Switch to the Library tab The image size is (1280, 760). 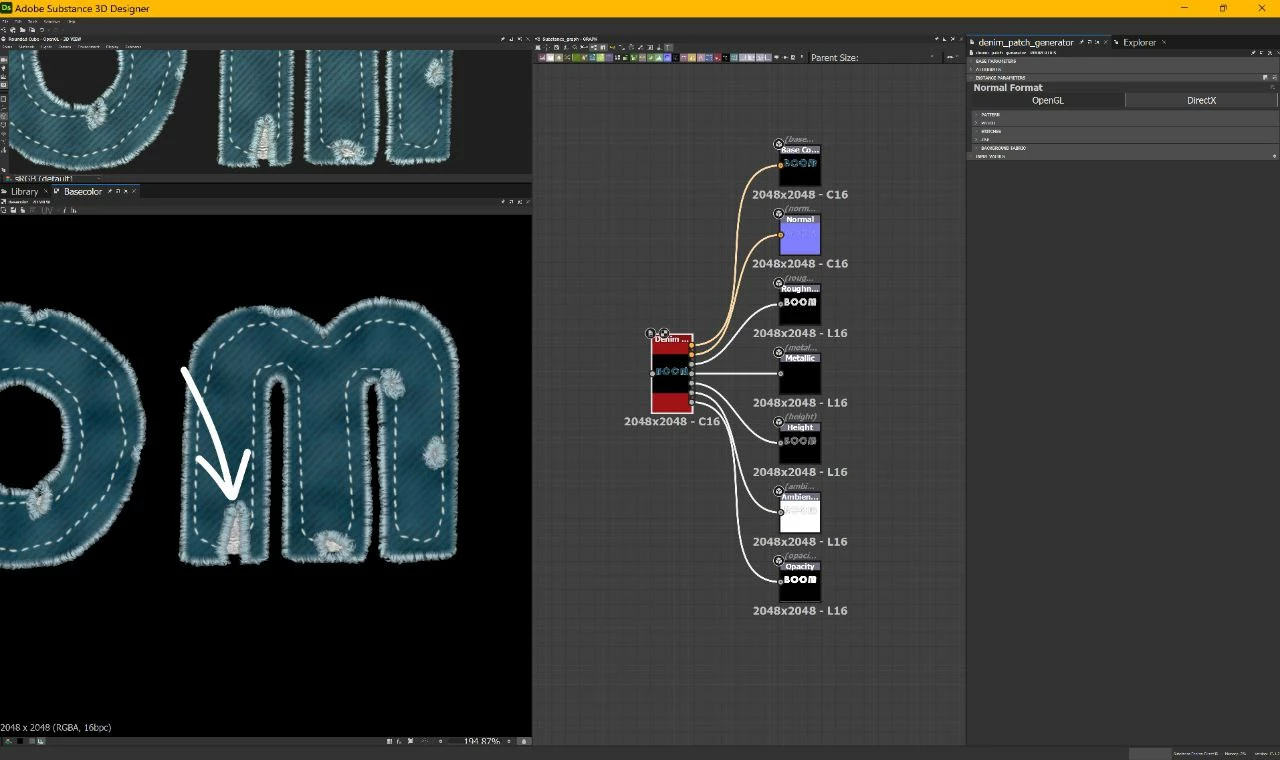coord(24,191)
